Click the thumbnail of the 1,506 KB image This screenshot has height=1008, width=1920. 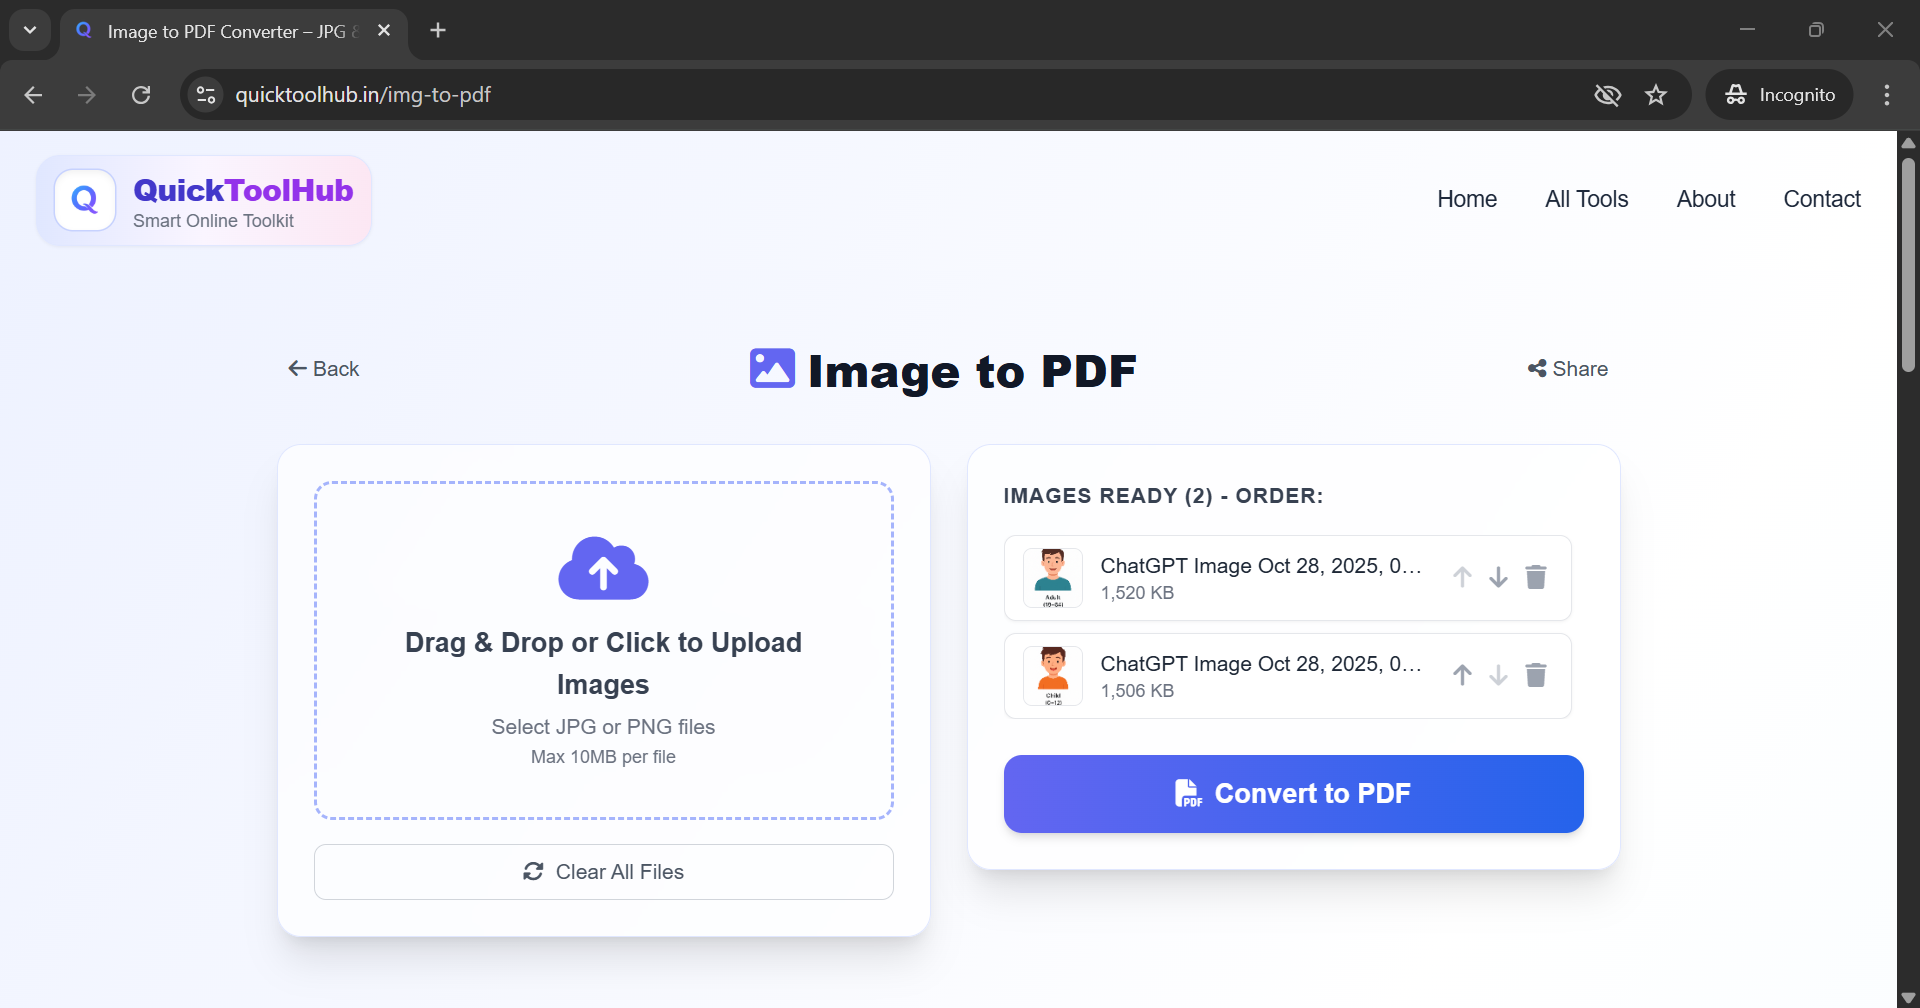click(1053, 675)
